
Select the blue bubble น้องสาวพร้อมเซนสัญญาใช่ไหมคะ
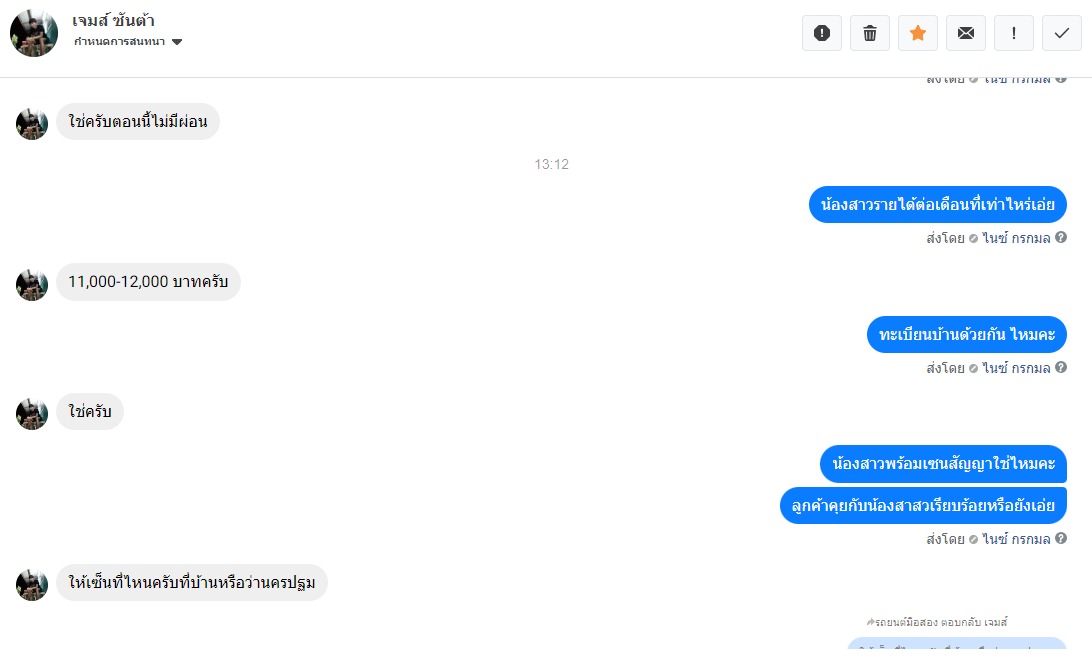tap(944, 464)
